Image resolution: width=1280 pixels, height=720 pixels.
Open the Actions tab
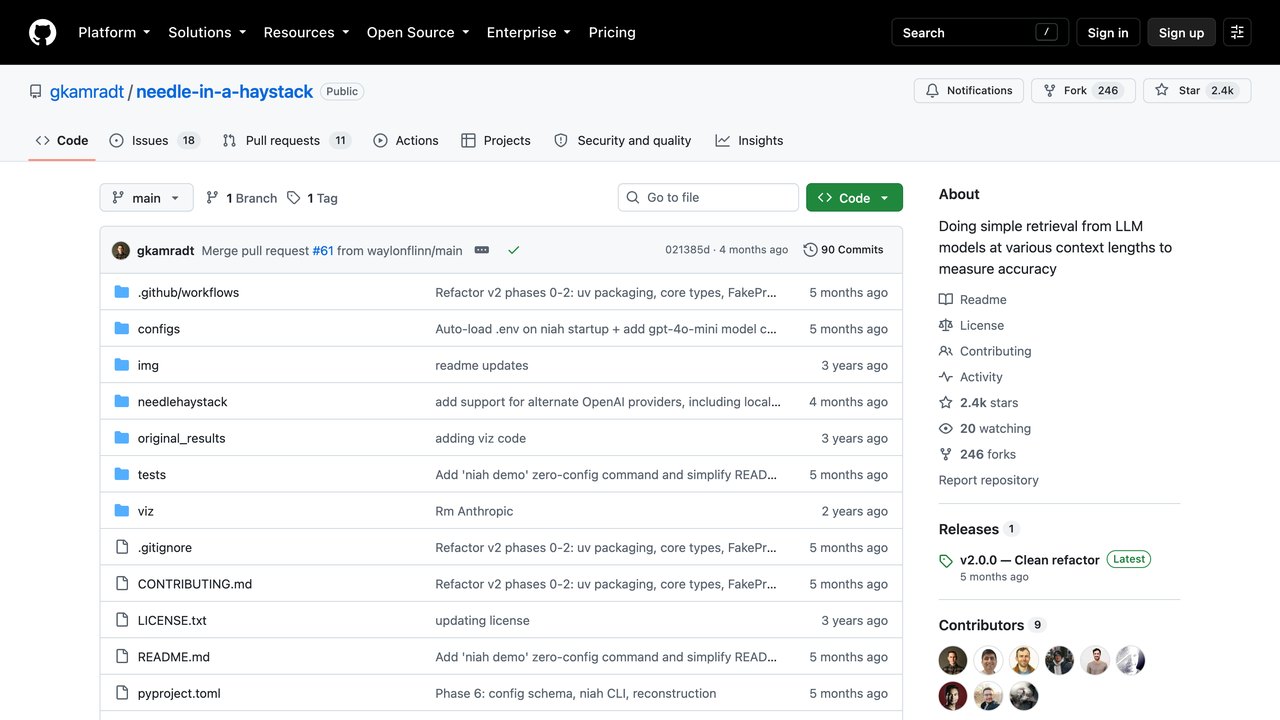click(406, 141)
